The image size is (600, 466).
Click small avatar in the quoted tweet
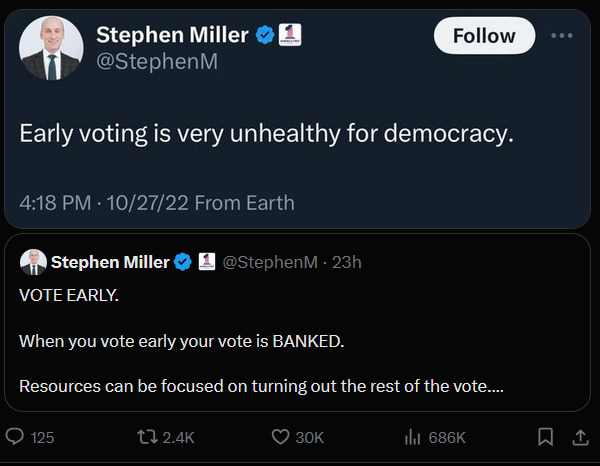[x=33, y=262]
